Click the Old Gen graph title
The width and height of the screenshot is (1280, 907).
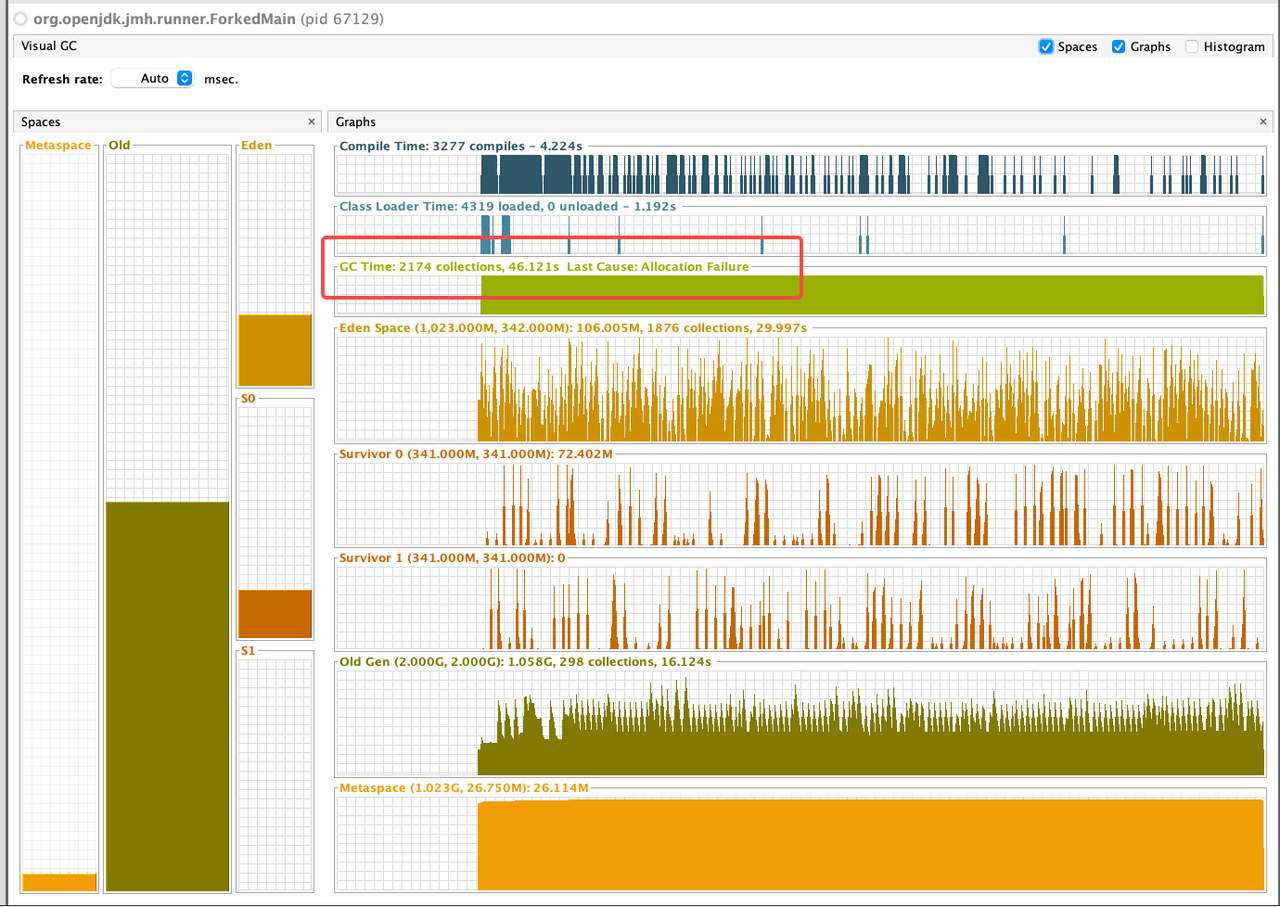[x=525, y=662]
